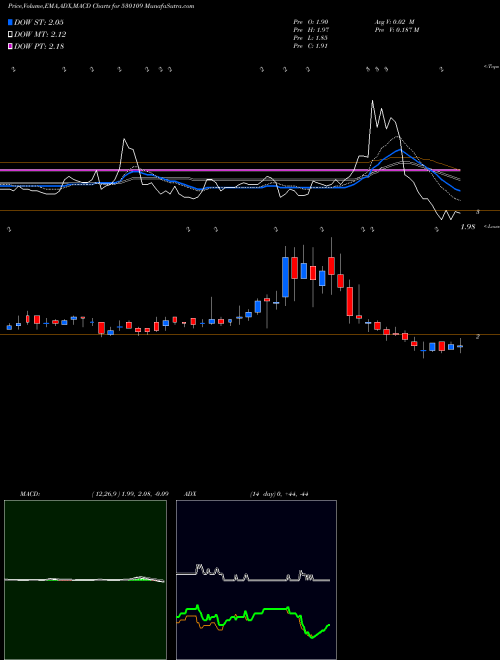
Task: Click the chart title mentioning MunafaSutra.com
Action: click(x=101, y=7)
